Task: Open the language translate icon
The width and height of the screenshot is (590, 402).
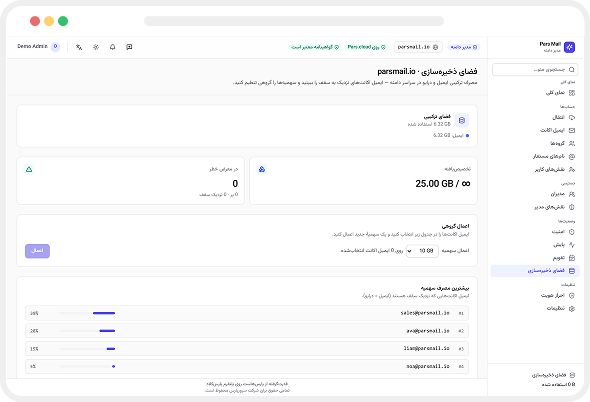Action: (x=79, y=47)
